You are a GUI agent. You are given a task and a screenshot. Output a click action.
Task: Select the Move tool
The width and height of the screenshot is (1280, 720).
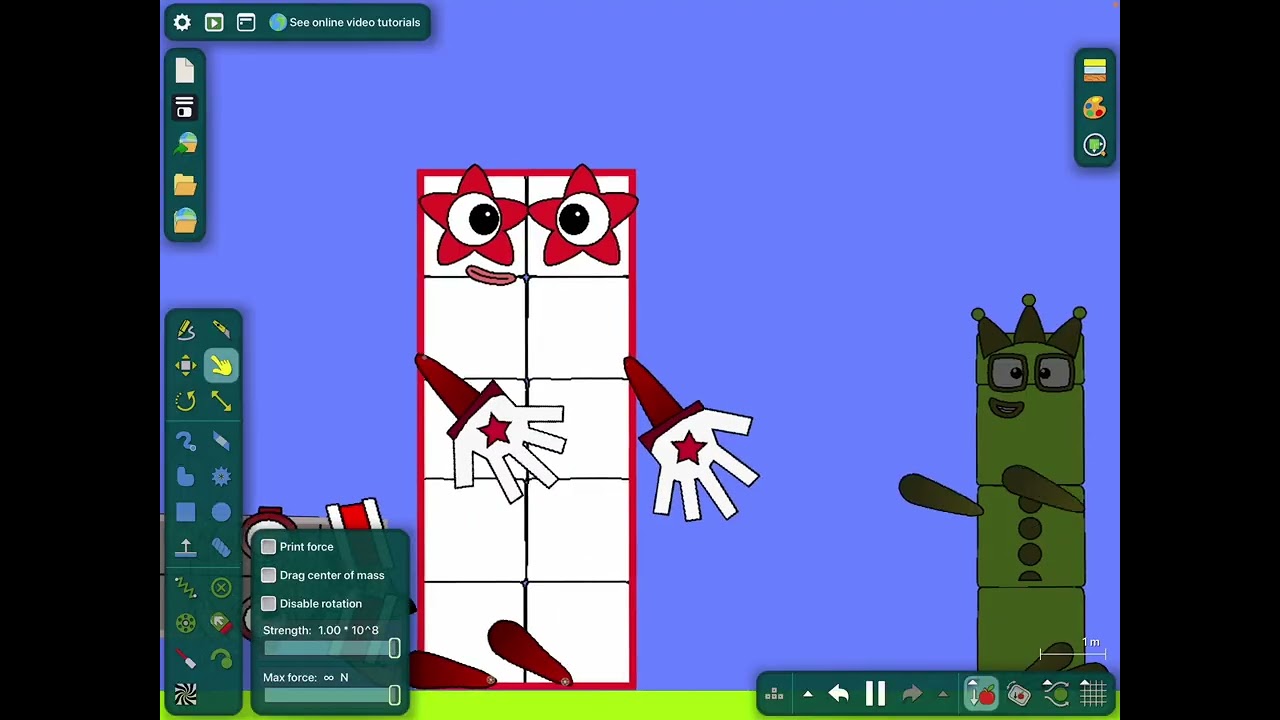(x=186, y=366)
